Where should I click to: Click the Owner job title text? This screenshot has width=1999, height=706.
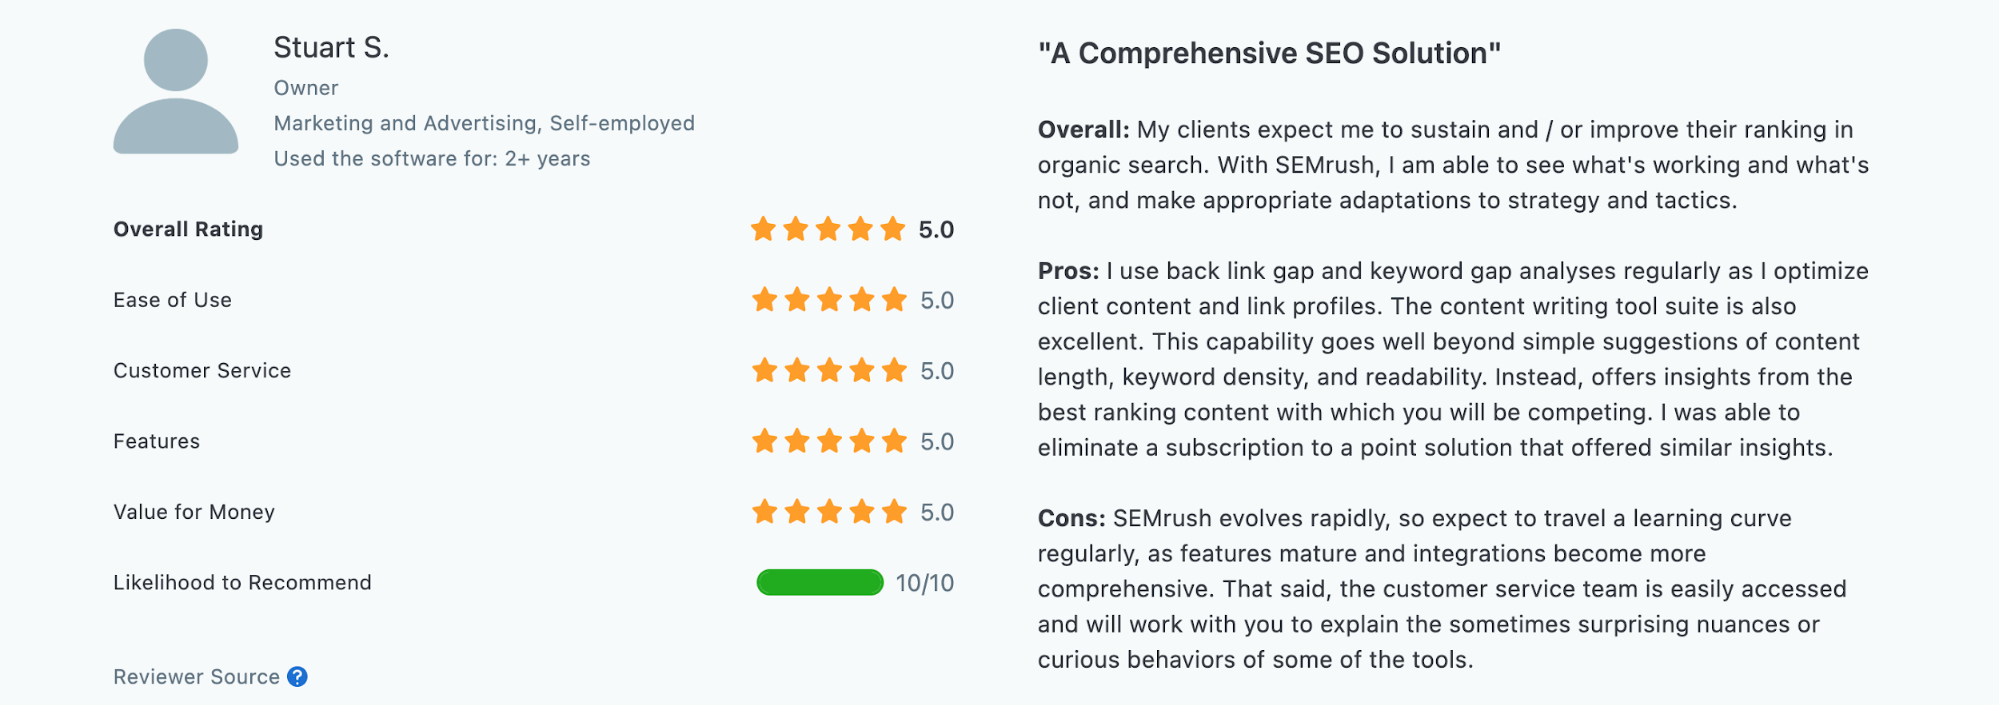(306, 88)
